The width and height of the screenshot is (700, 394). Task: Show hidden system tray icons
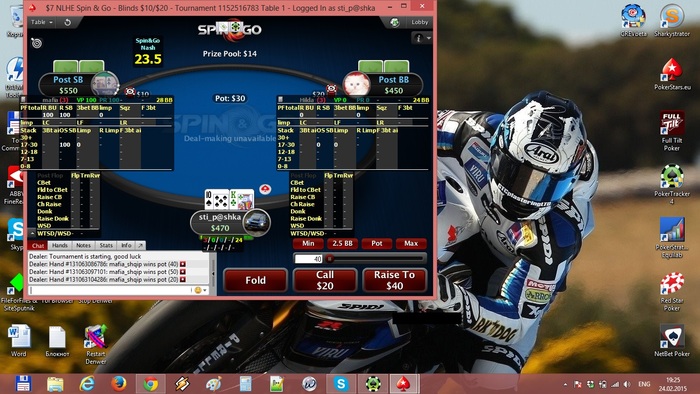565,384
